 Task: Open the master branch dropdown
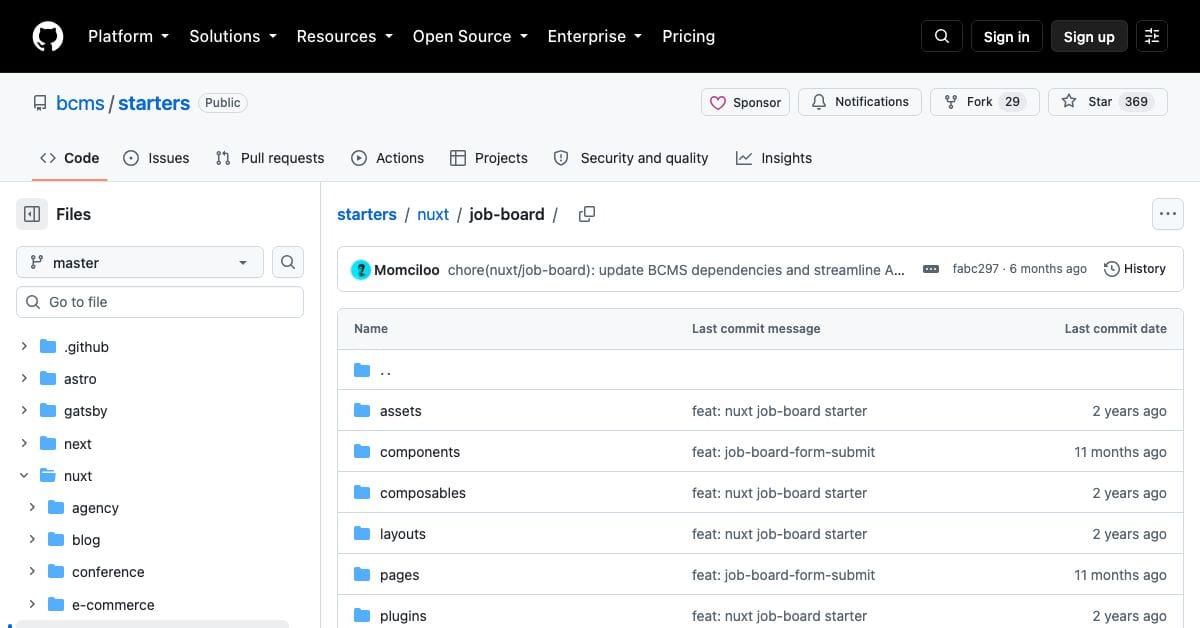tap(140, 262)
